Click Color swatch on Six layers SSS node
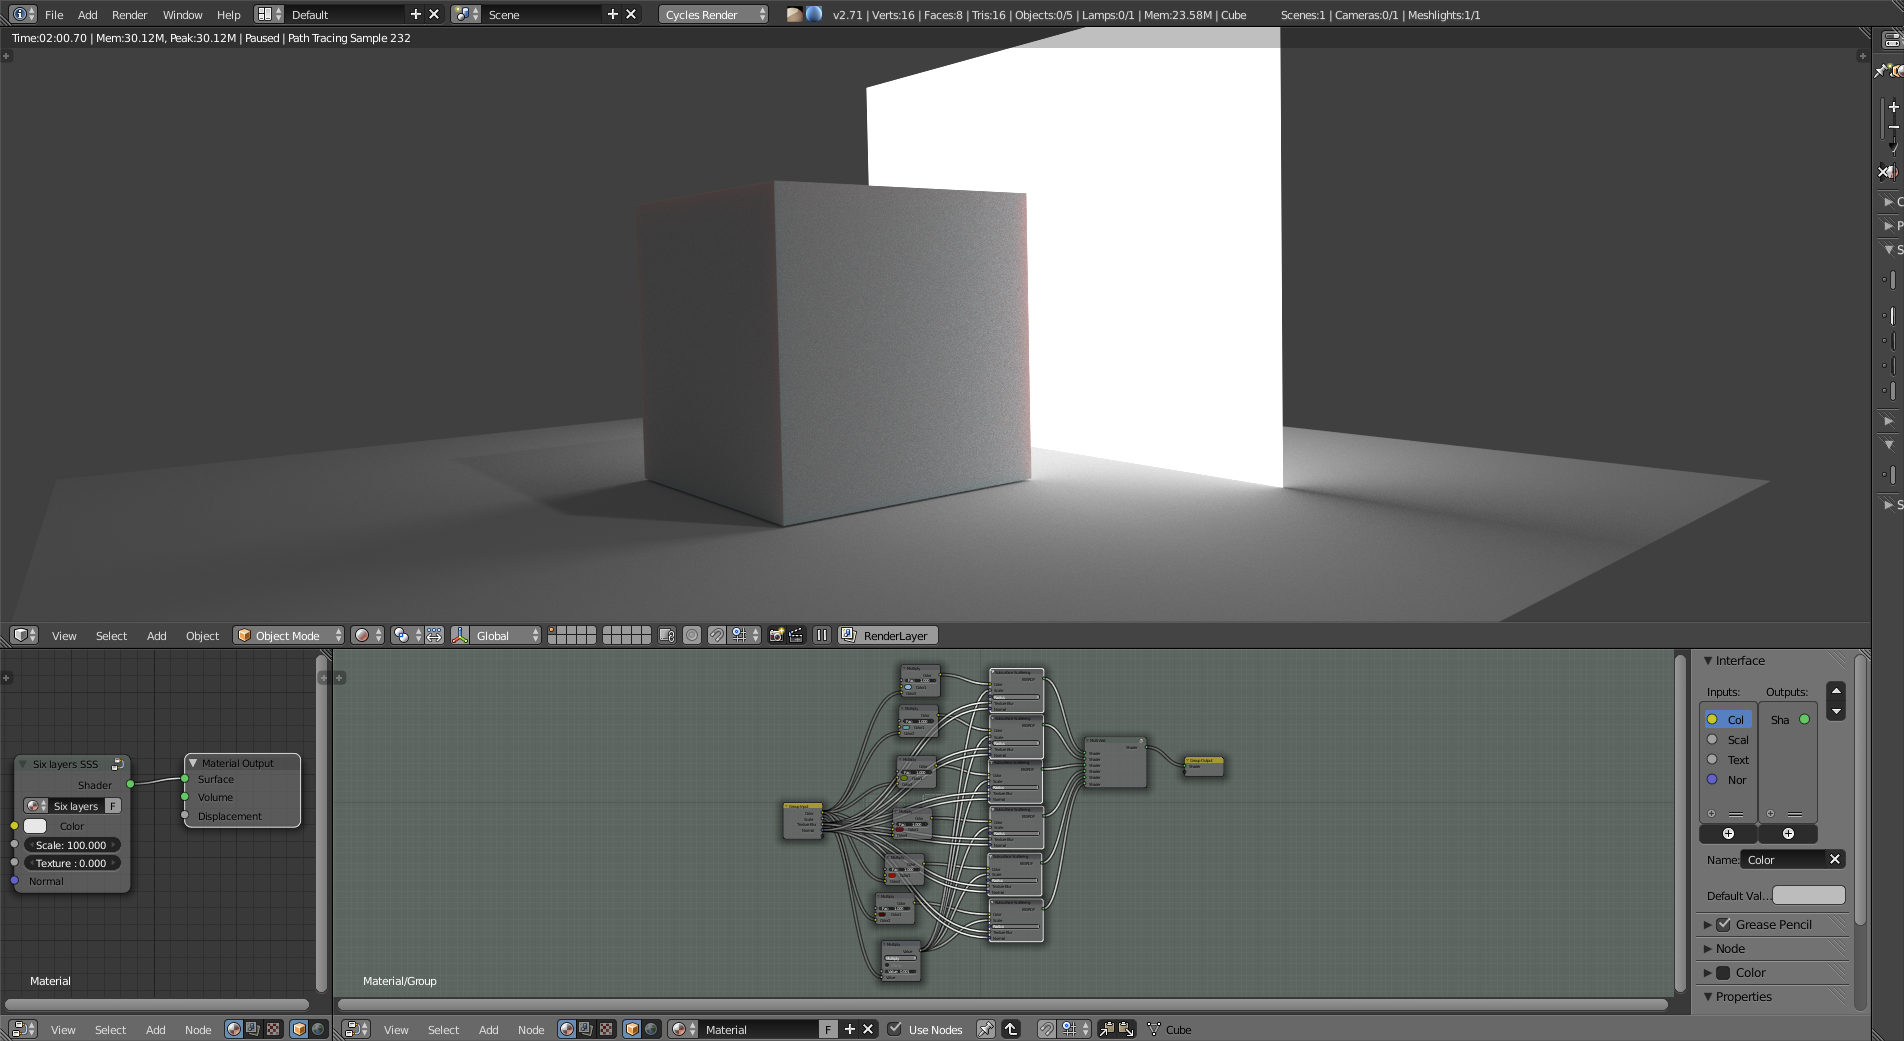 35,826
